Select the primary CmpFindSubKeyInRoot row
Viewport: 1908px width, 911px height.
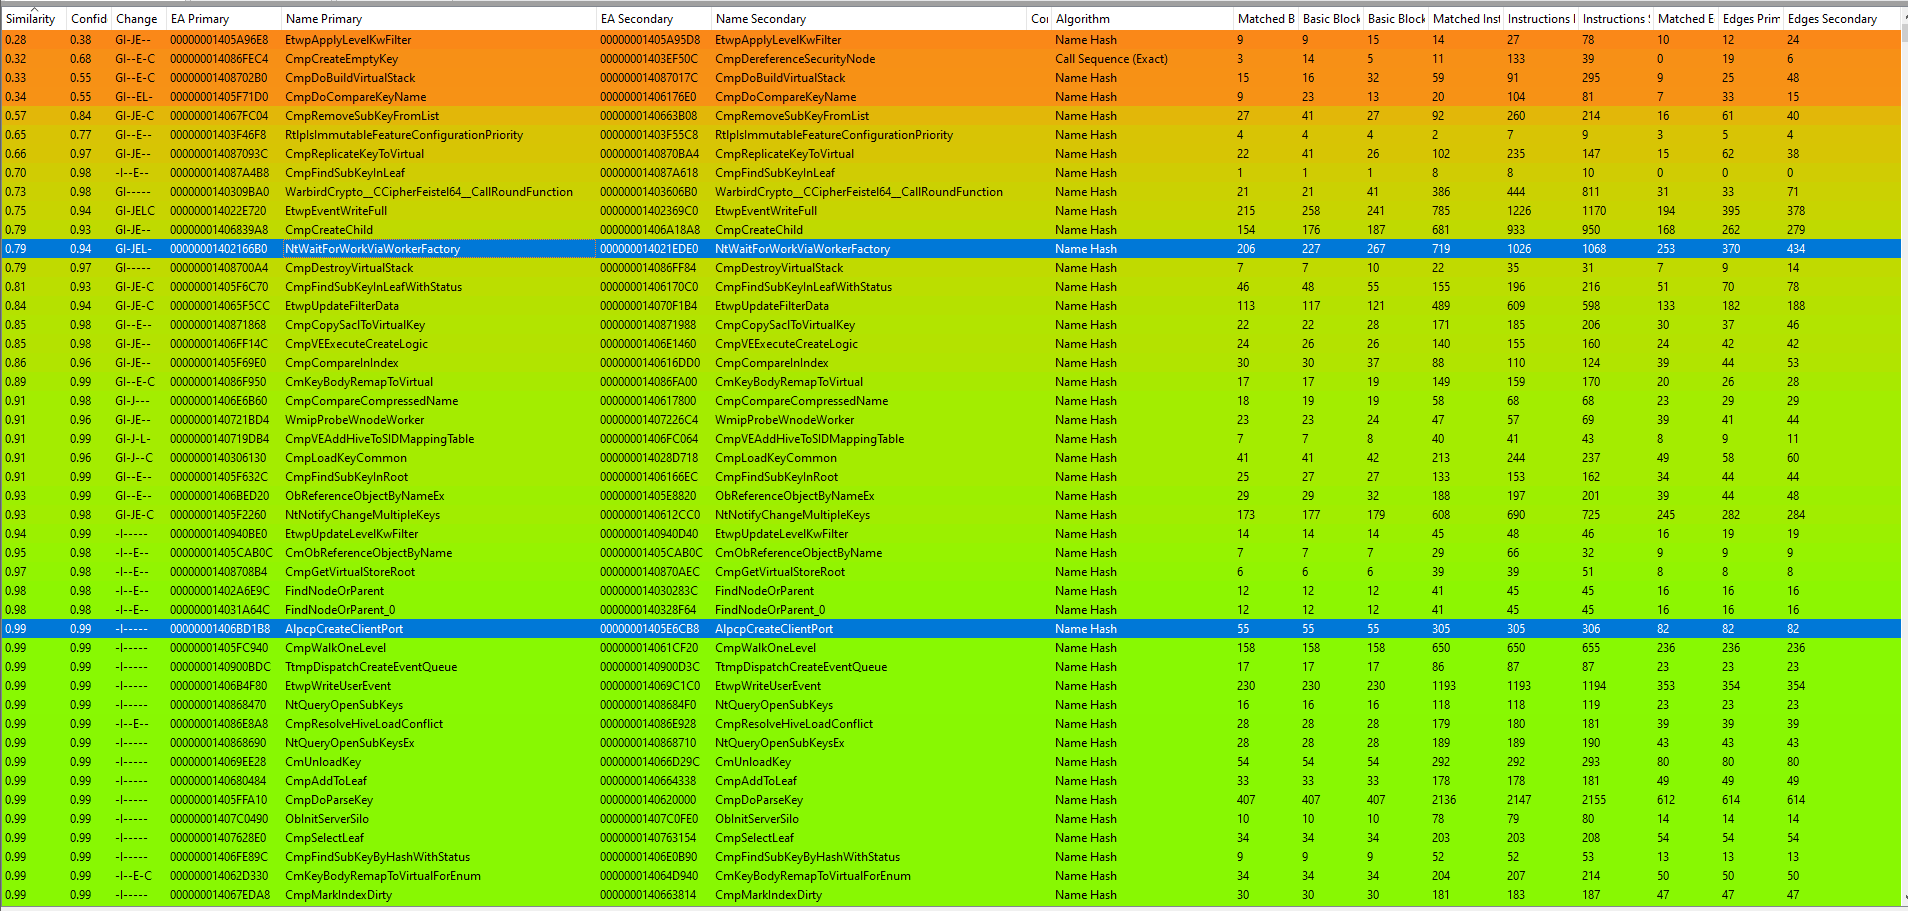pyautogui.click(x=346, y=477)
